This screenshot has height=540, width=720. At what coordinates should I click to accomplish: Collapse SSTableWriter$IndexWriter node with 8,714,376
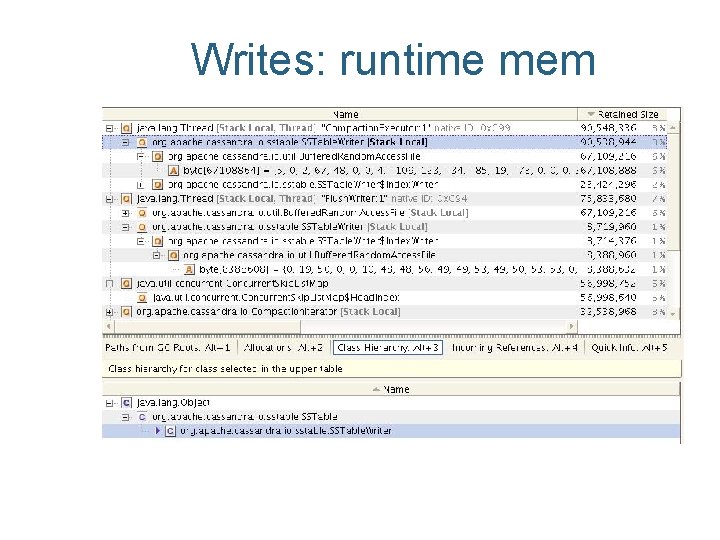(x=141, y=242)
